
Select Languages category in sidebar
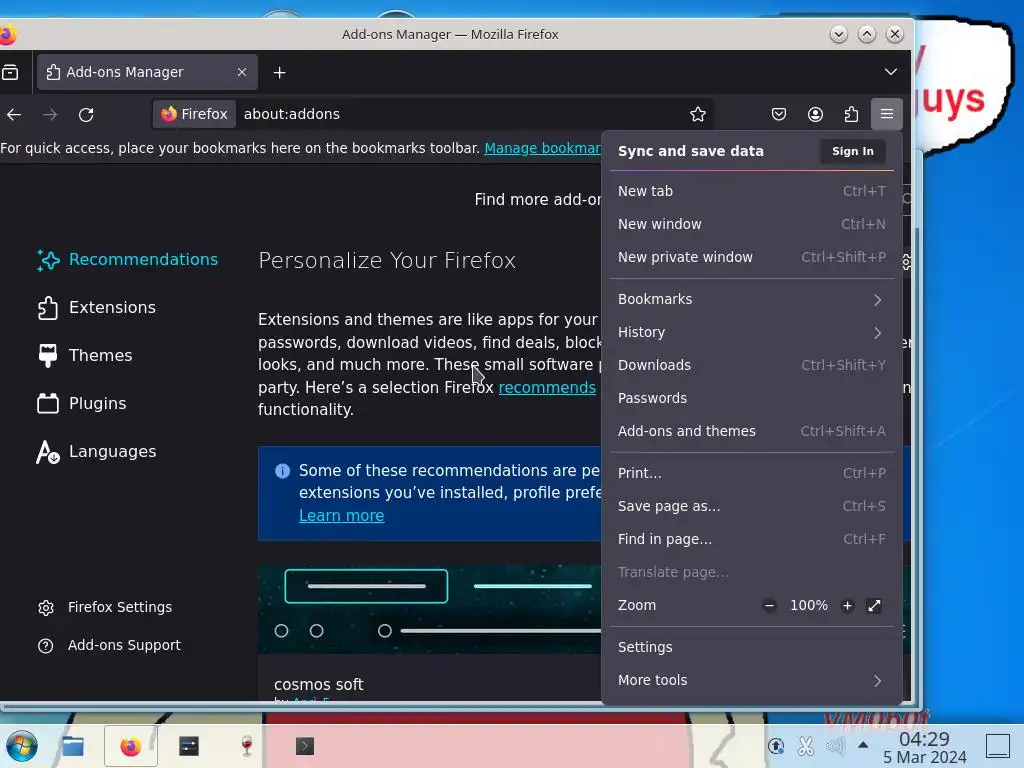97,451
